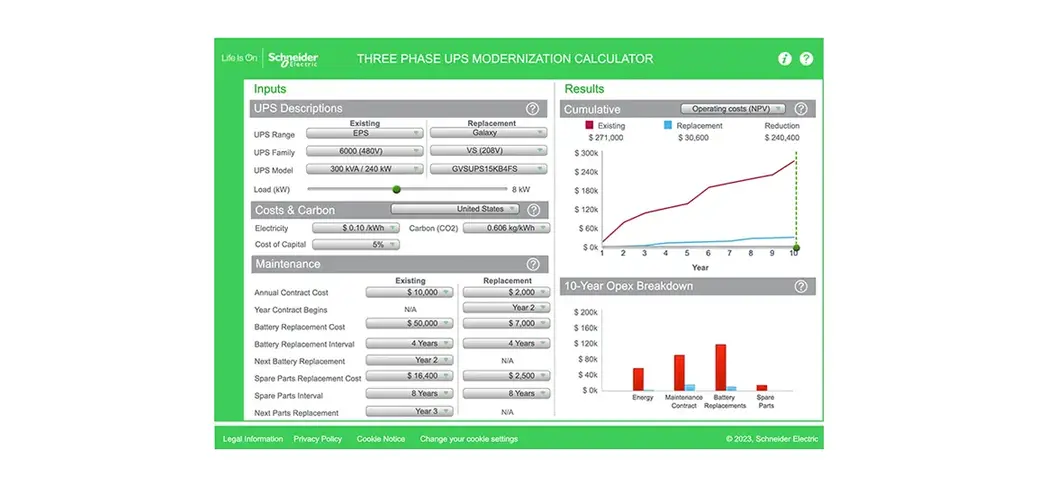
Task: Click the year 10 marker on Cumulative chart
Action: coord(796,248)
